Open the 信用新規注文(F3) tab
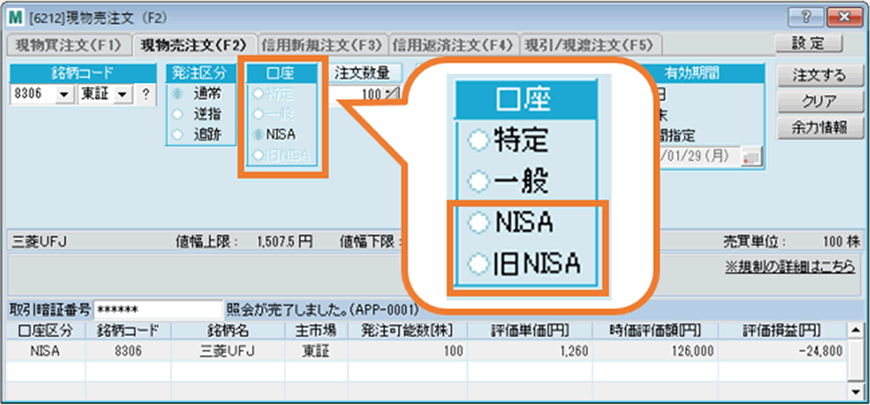 click(322, 45)
